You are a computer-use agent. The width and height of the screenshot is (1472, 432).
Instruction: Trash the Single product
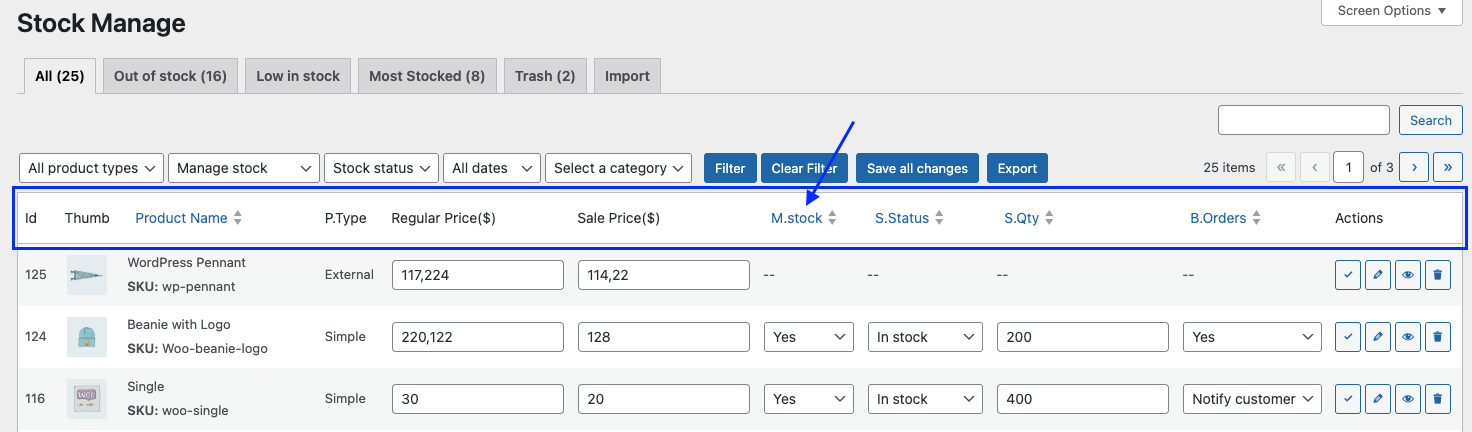pyautogui.click(x=1437, y=399)
